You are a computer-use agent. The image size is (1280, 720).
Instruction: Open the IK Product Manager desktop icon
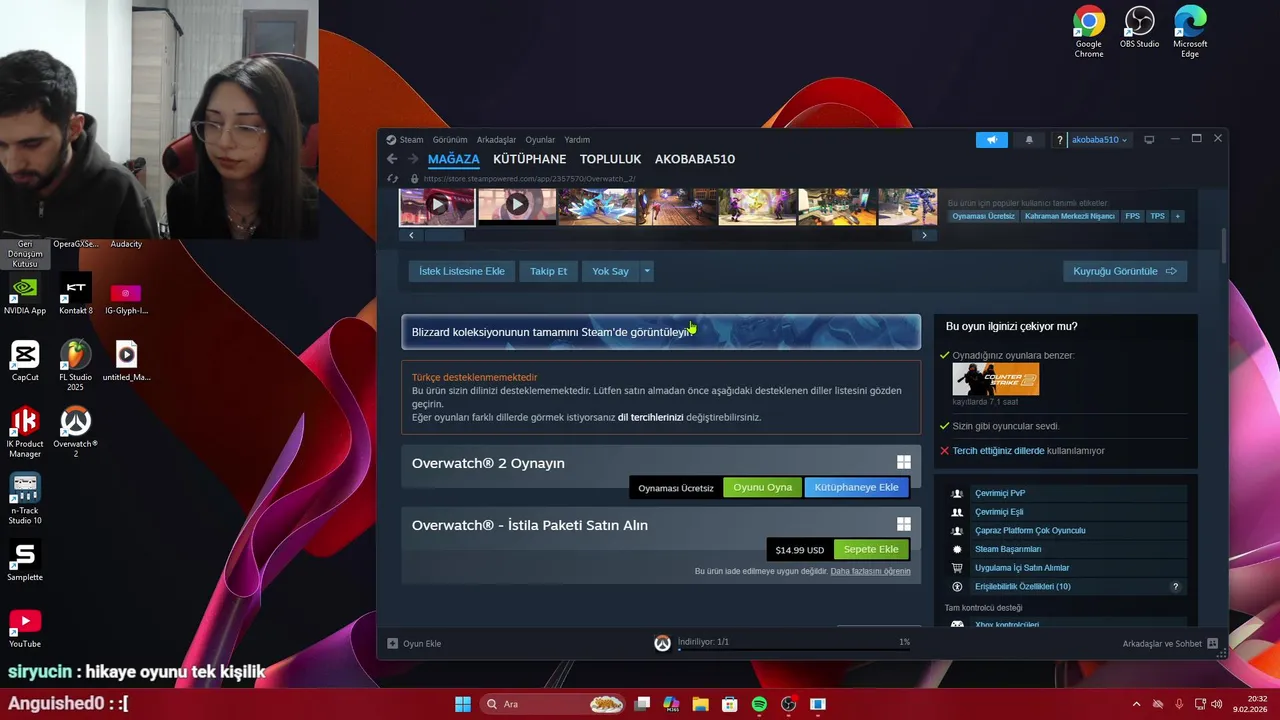pyautogui.click(x=25, y=432)
